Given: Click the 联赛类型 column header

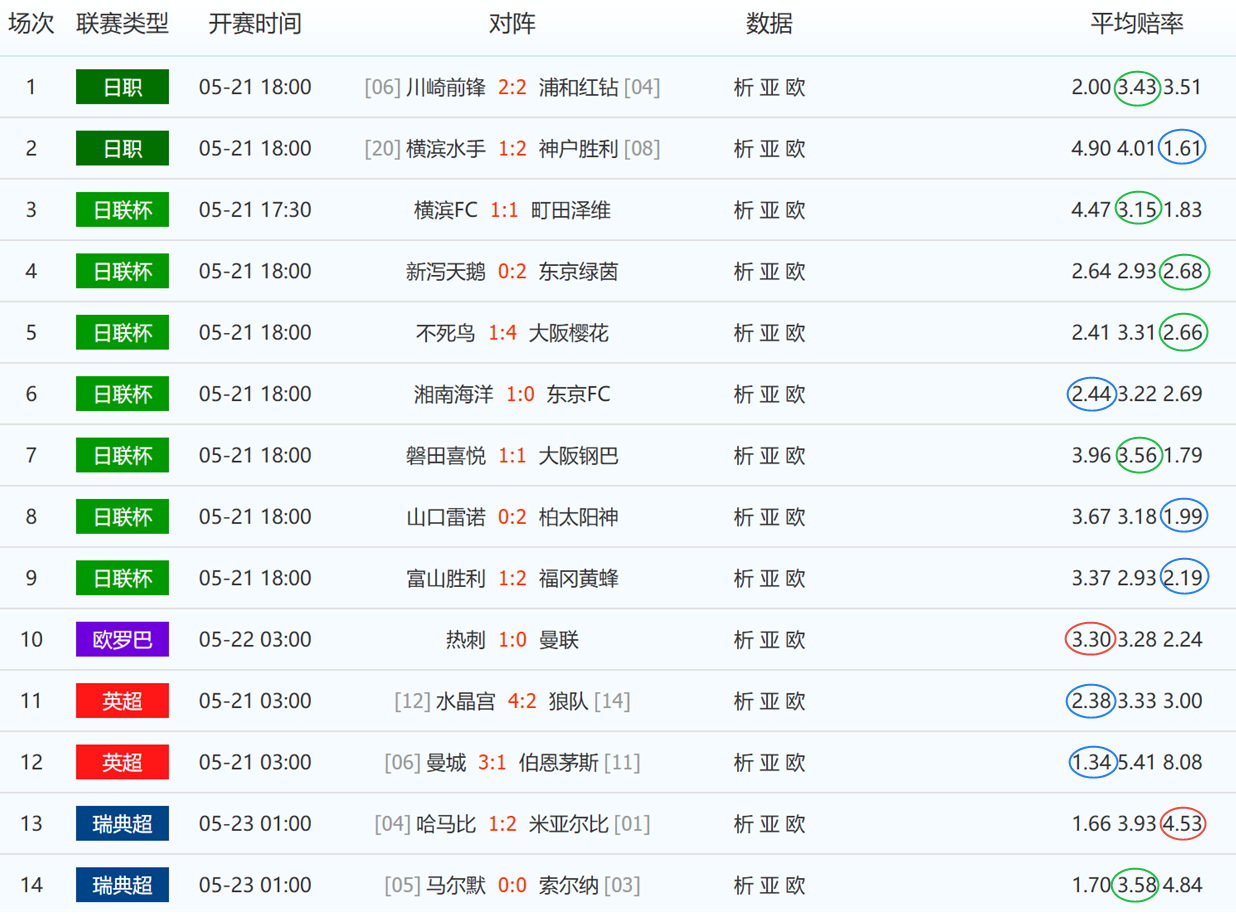Looking at the screenshot, I should pyautogui.click(x=122, y=24).
